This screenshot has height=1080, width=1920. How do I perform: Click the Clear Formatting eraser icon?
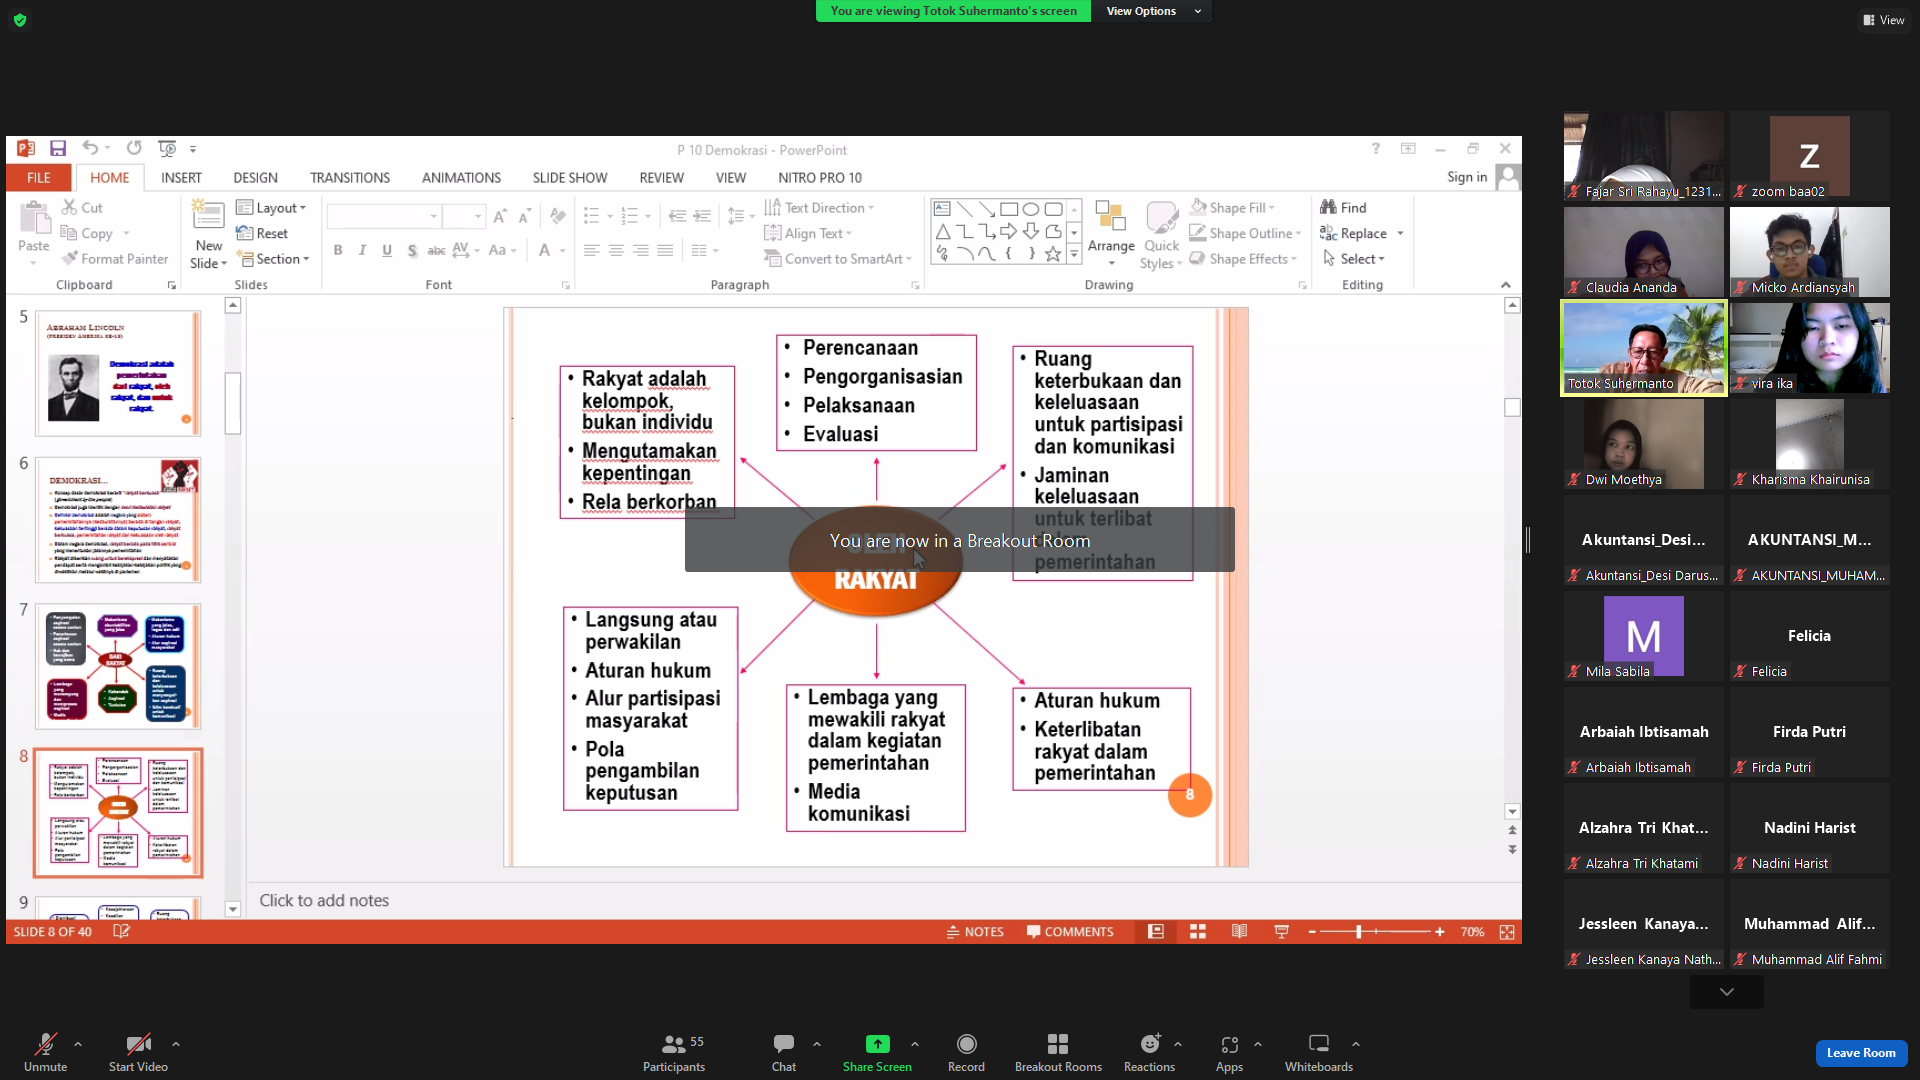tap(558, 216)
